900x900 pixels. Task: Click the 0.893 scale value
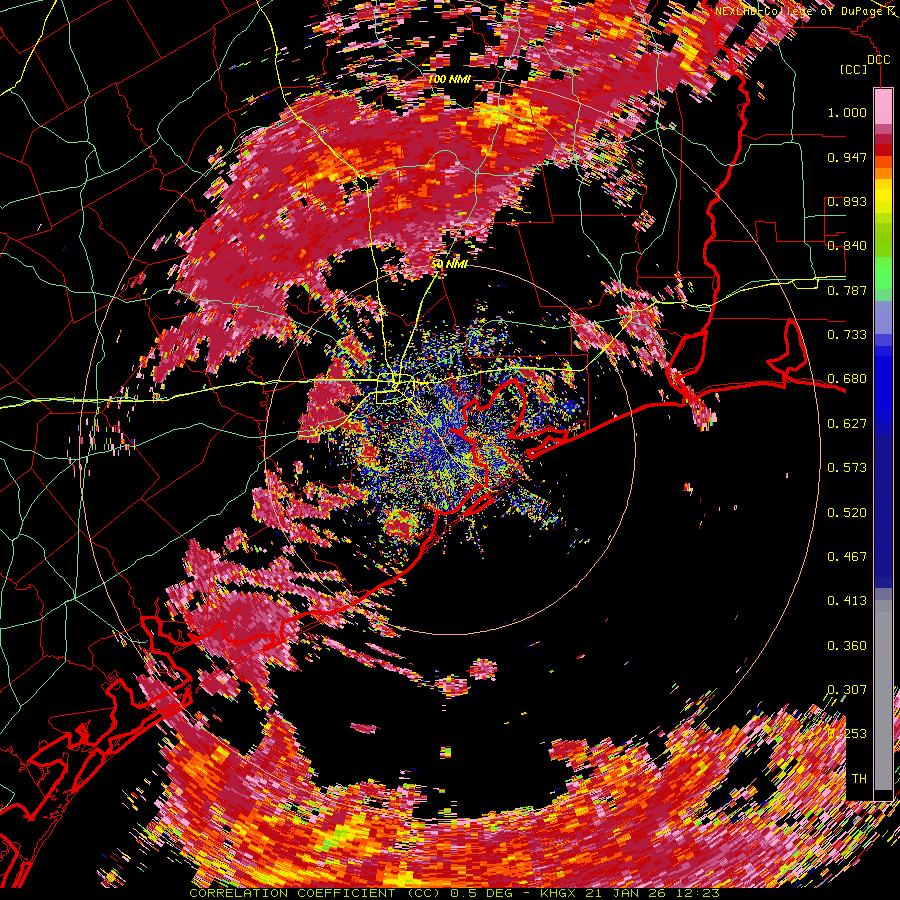tap(847, 201)
